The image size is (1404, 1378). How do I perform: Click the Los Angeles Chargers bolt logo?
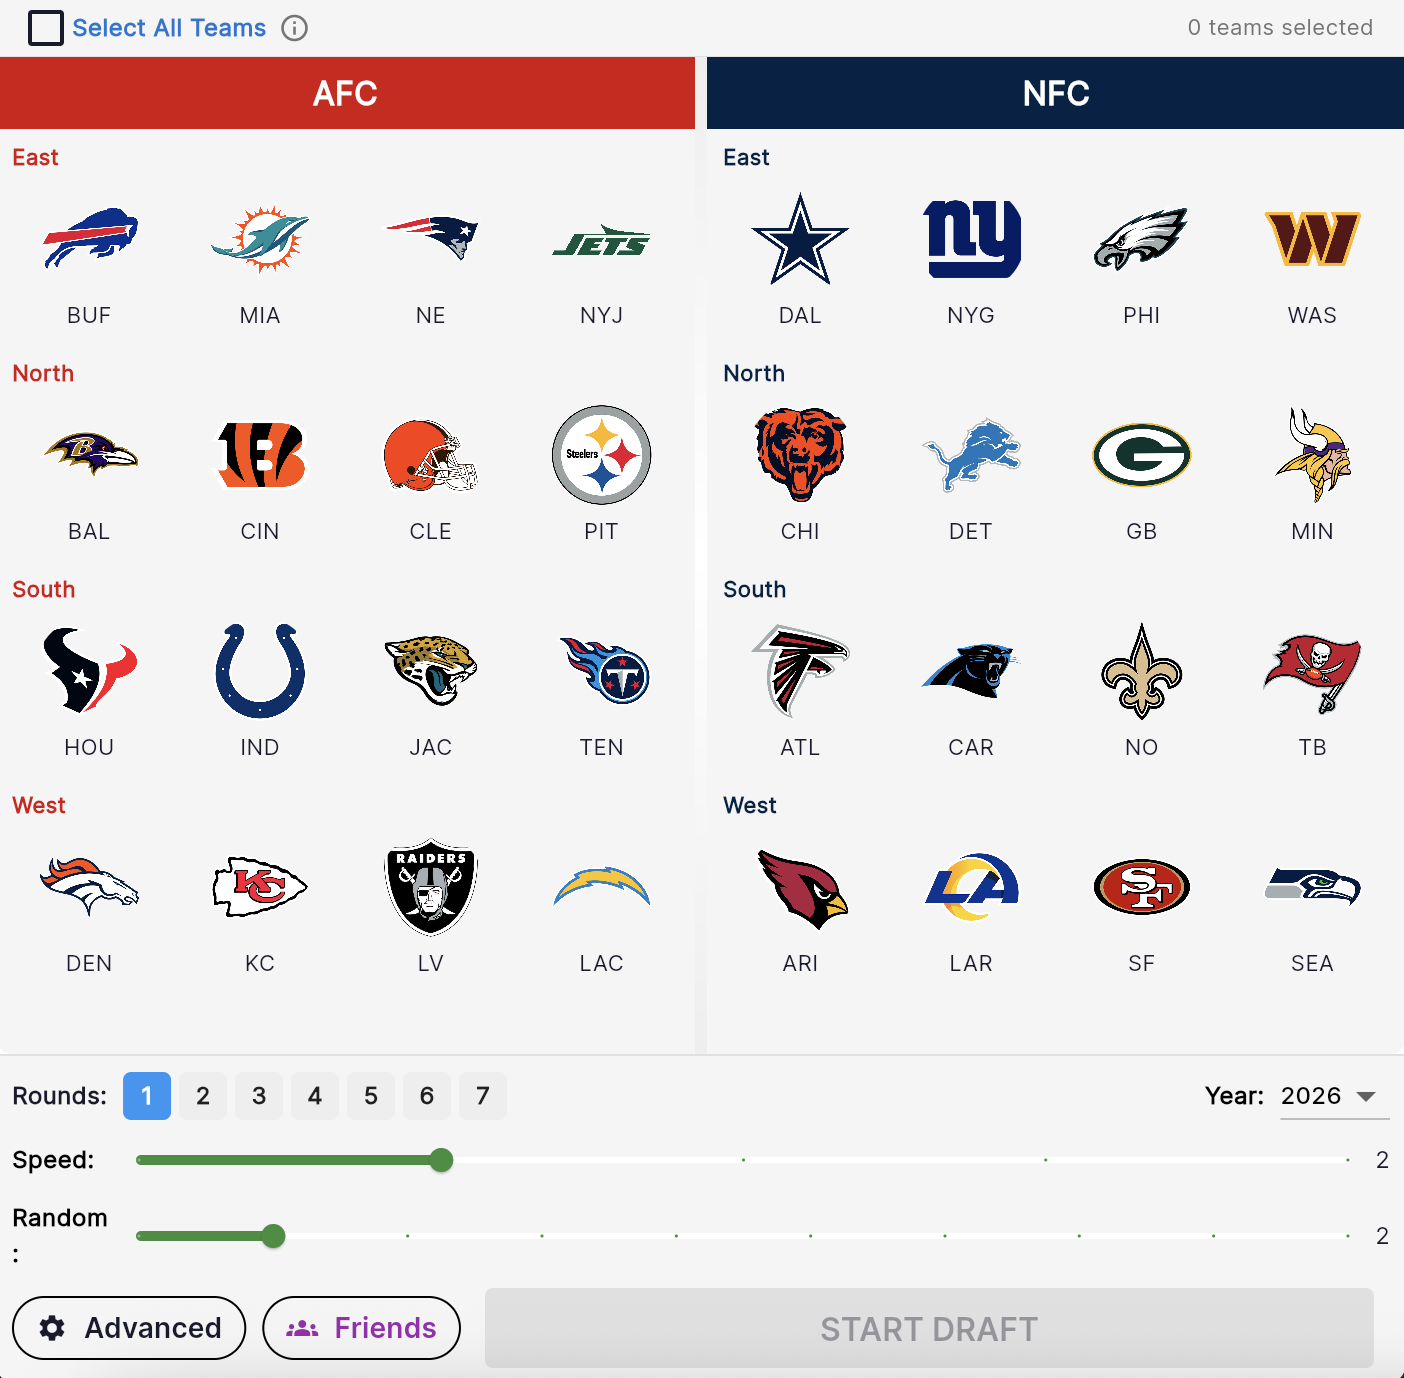(602, 887)
